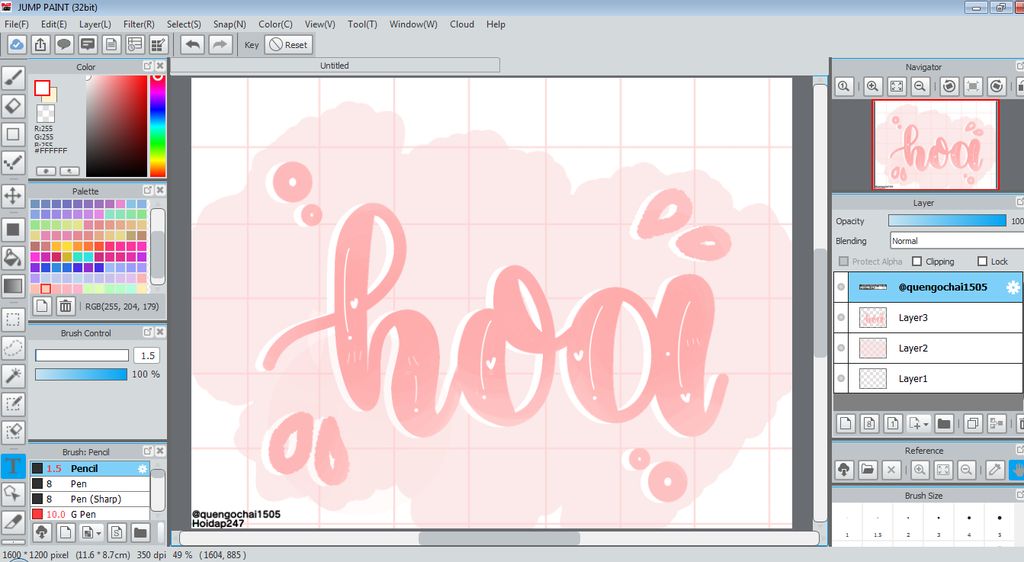
Task: Create a new color layer
Action: pos(846,424)
